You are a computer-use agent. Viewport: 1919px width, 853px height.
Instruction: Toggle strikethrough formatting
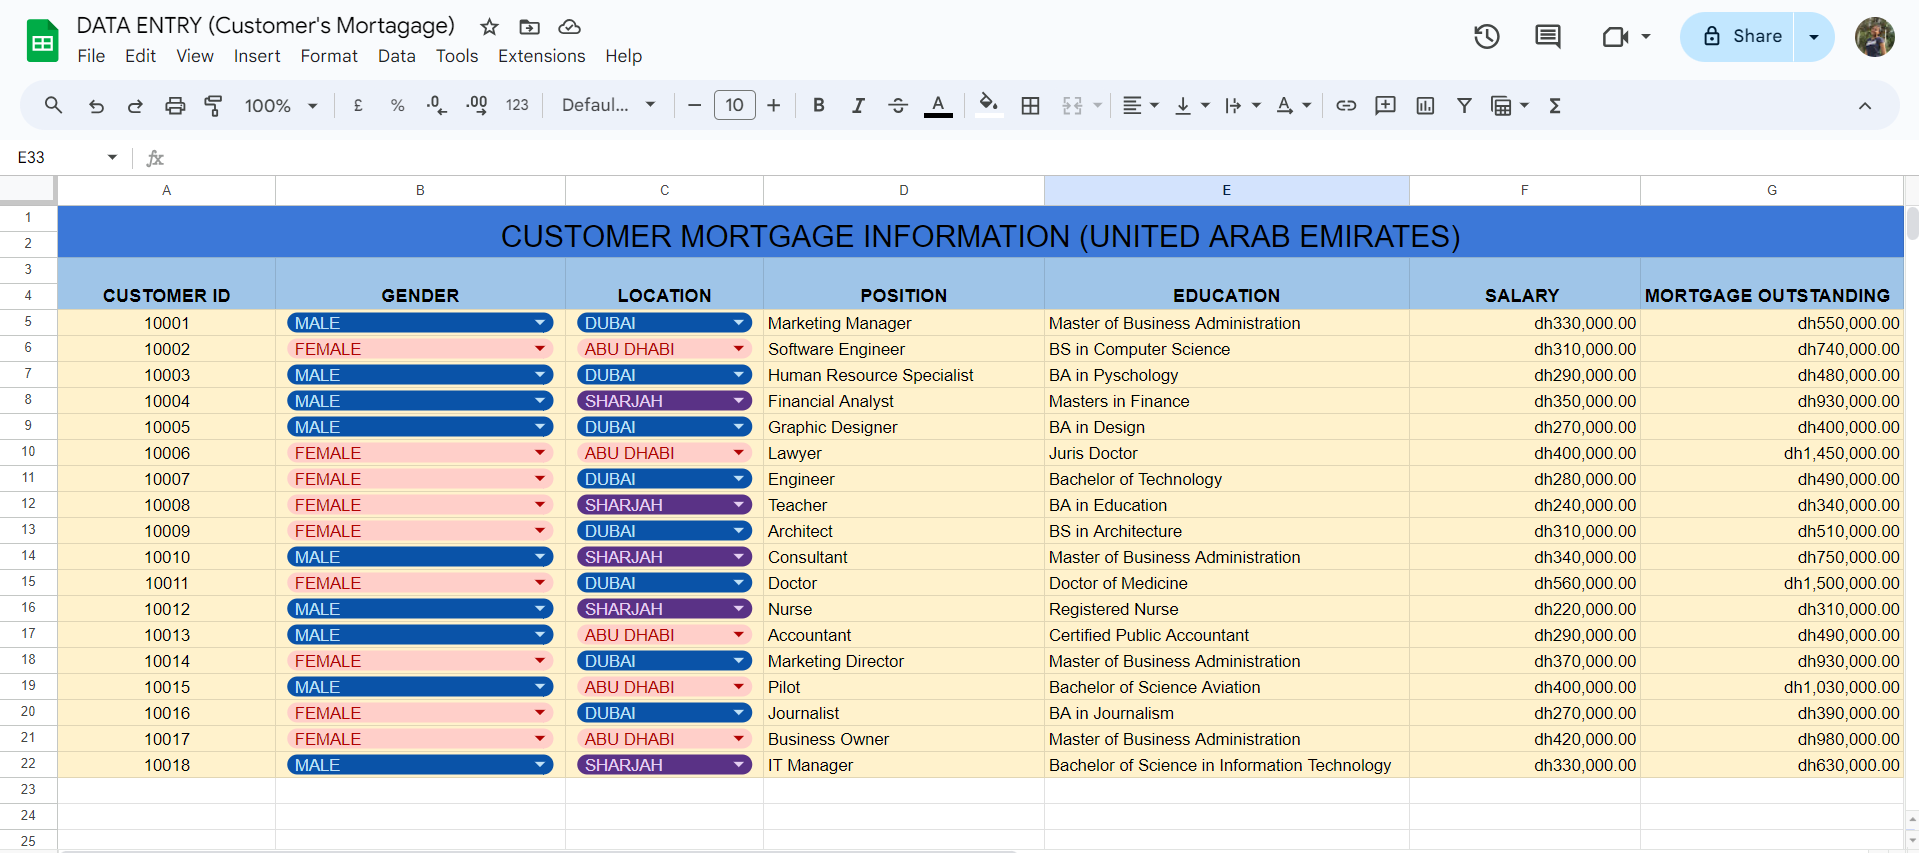click(897, 105)
